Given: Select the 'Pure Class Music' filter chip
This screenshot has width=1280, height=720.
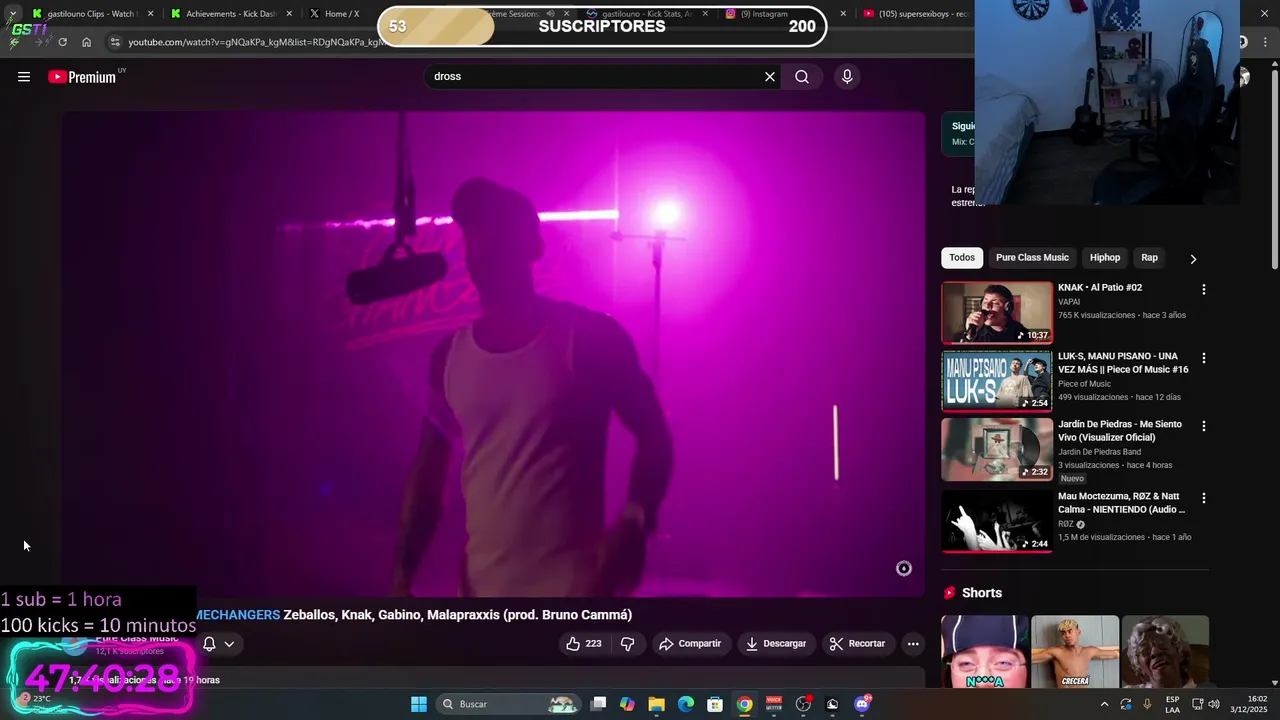Looking at the screenshot, I should pos(1032,258).
